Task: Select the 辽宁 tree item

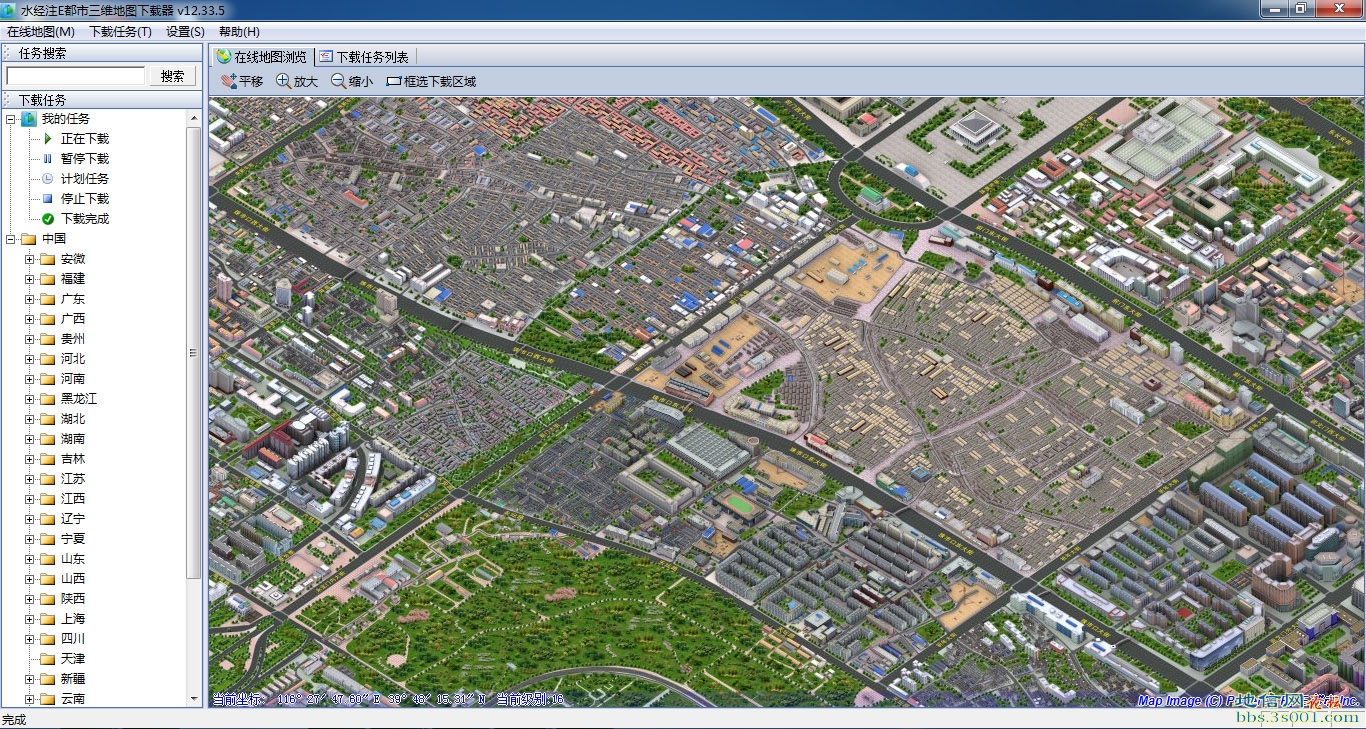Action: click(73, 519)
